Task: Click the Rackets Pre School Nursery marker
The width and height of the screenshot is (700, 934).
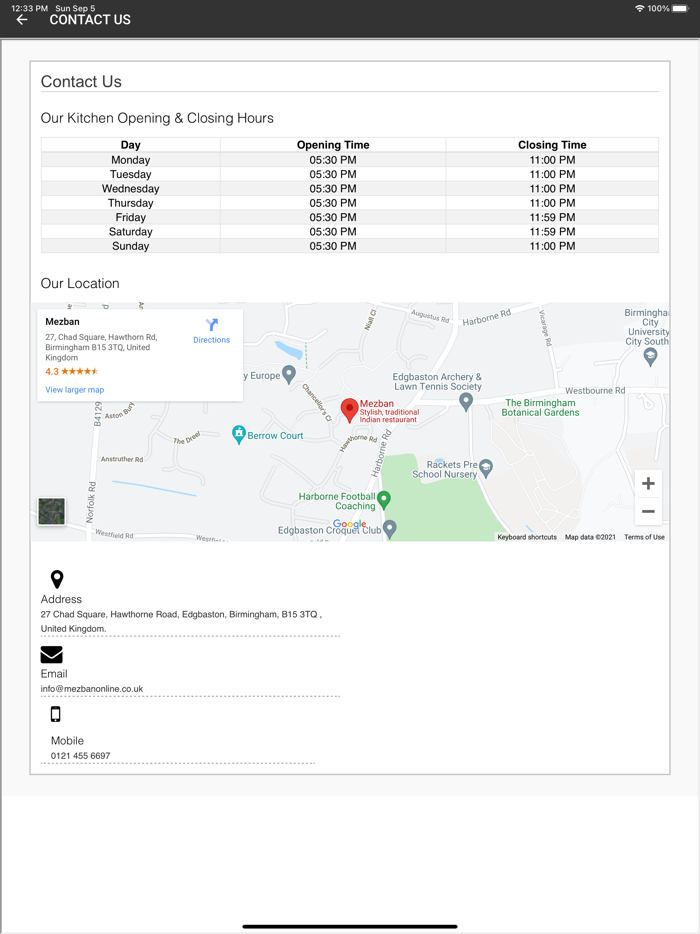Action: [486, 467]
